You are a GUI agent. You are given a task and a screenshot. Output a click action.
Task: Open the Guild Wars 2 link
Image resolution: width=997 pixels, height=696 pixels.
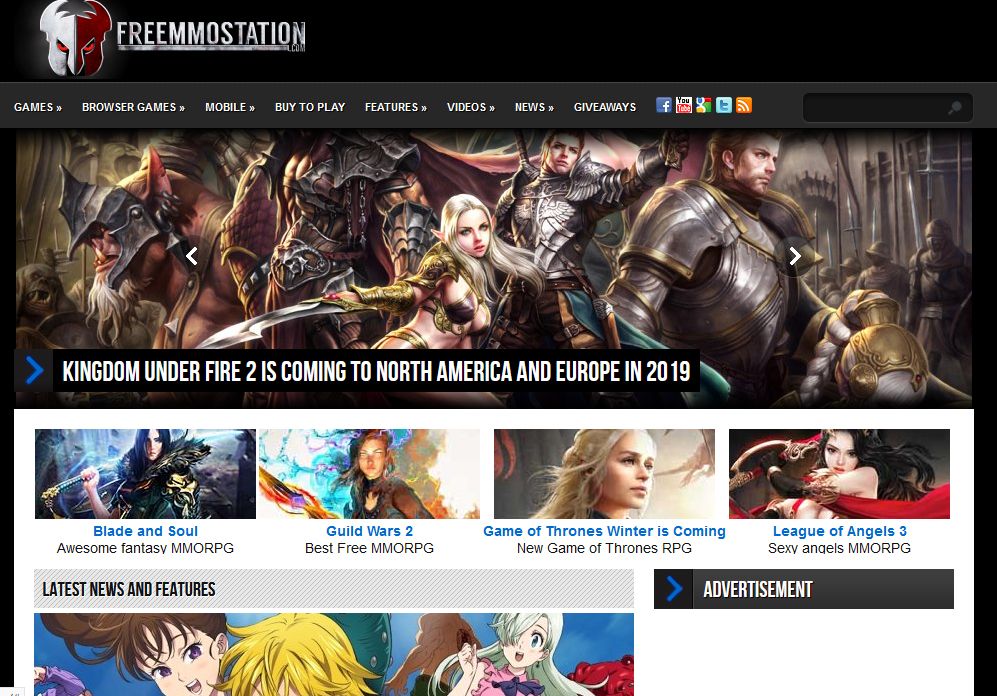tap(369, 531)
